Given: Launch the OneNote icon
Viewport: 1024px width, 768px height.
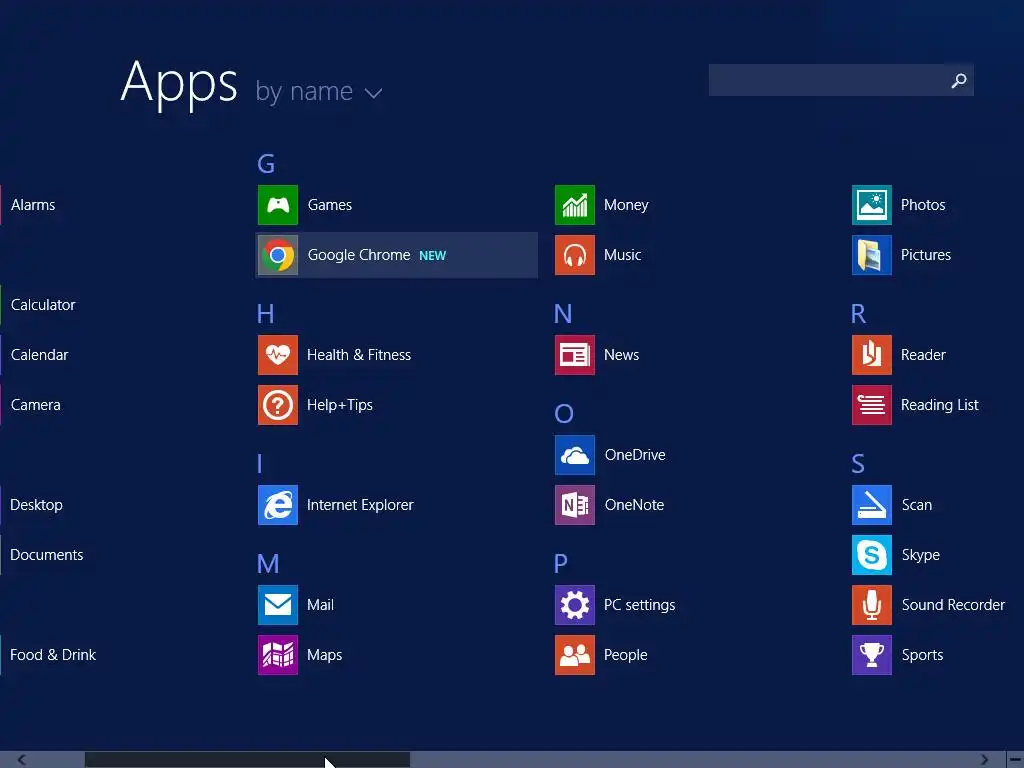Looking at the screenshot, I should (575, 505).
